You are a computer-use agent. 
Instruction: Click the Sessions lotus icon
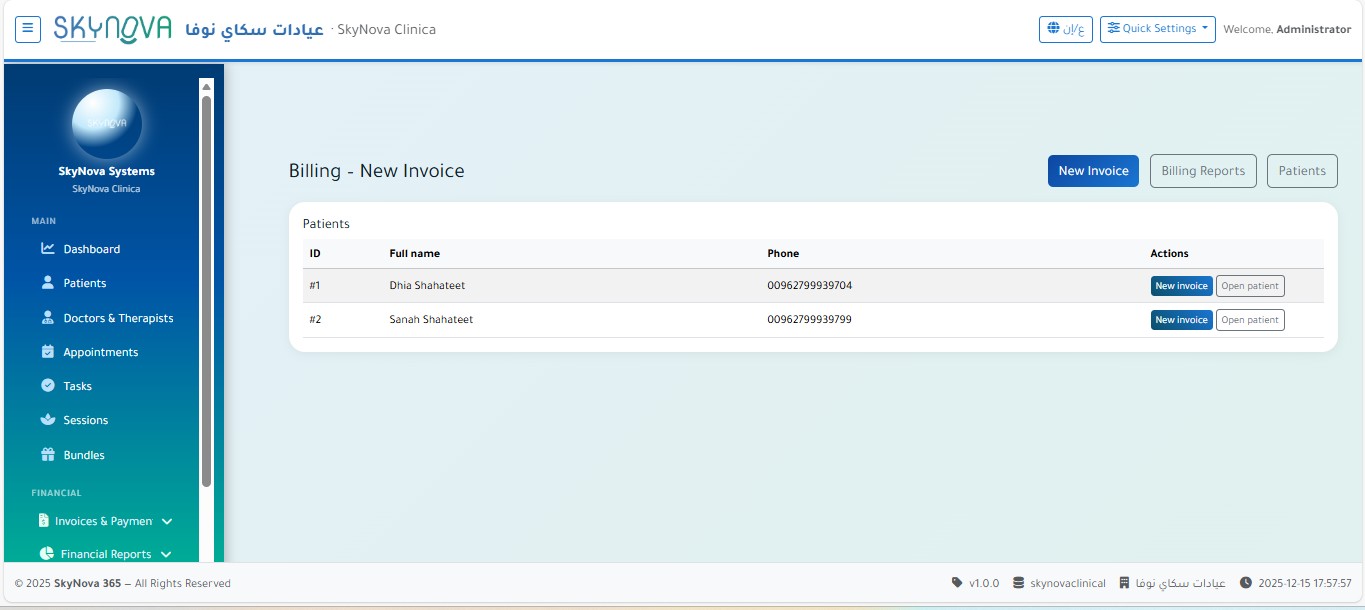tap(47, 420)
